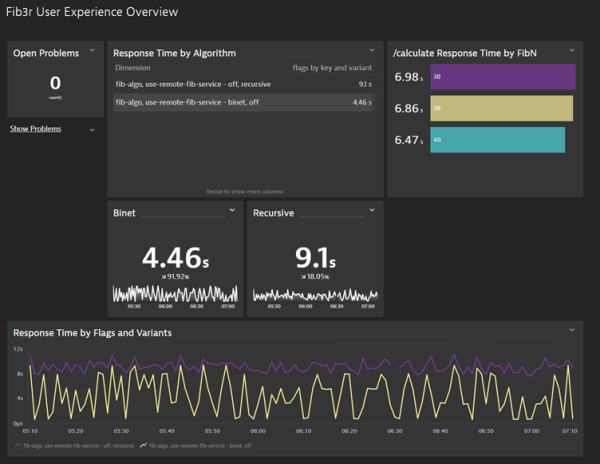
Task: Click the 06:00 time label on main chart
Action: (258, 431)
